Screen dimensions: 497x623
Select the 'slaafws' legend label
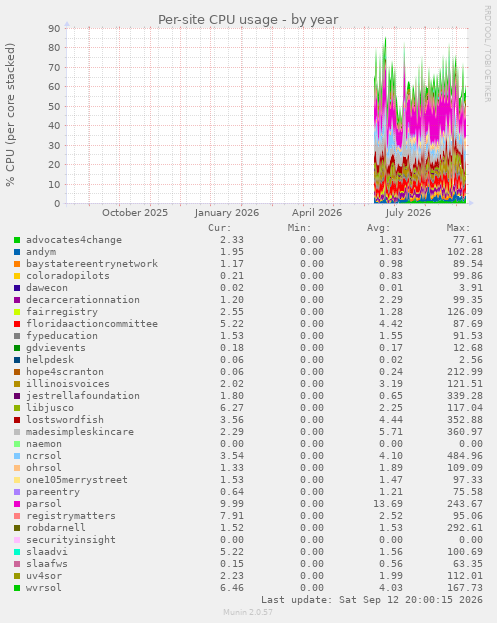point(47,563)
